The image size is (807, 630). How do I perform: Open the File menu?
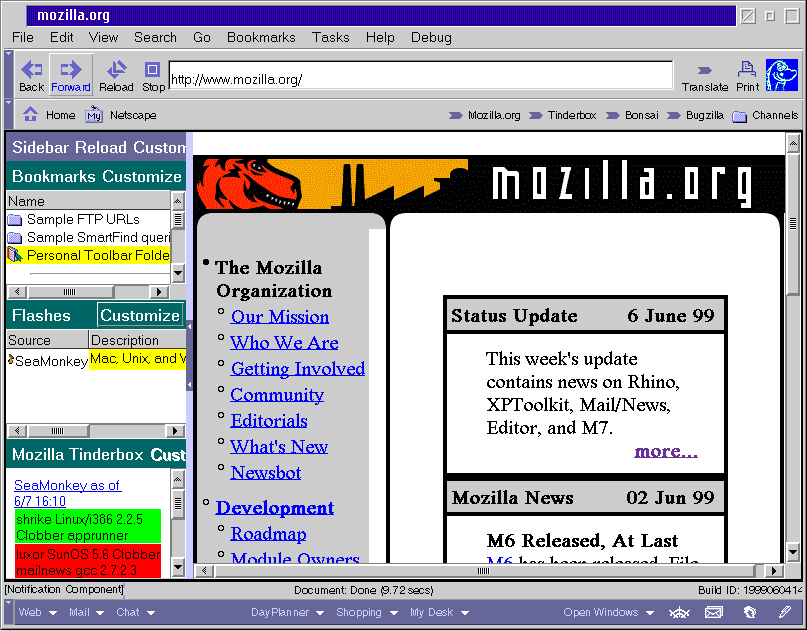pyautogui.click(x=23, y=38)
